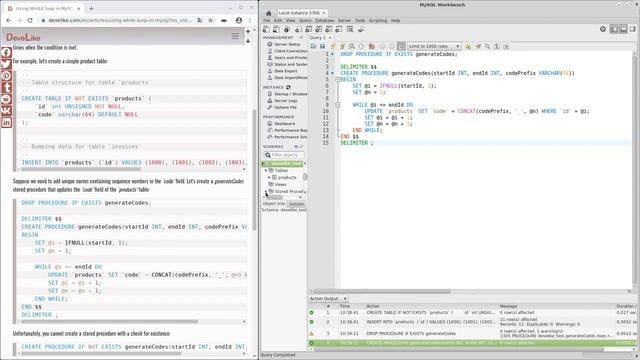Screen dimensions: 640x360
Task: Click the Filter objects search field
Action: click(284, 155)
